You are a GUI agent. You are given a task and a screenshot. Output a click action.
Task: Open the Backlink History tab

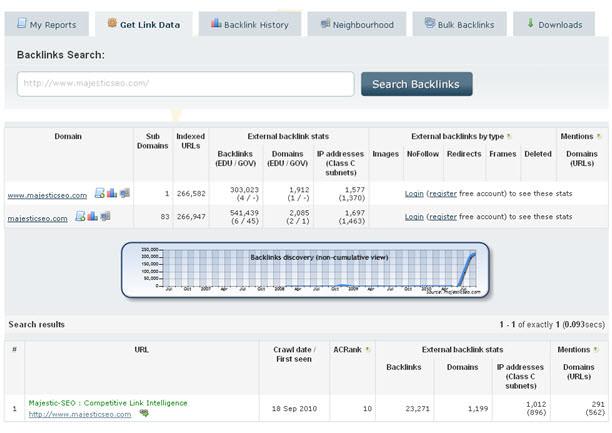click(x=250, y=24)
